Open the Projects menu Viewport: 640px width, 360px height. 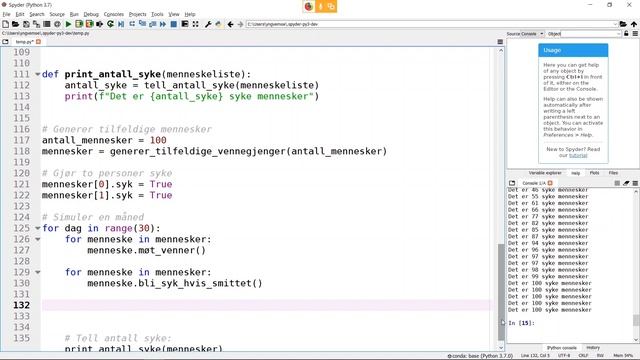pyautogui.click(x=138, y=14)
